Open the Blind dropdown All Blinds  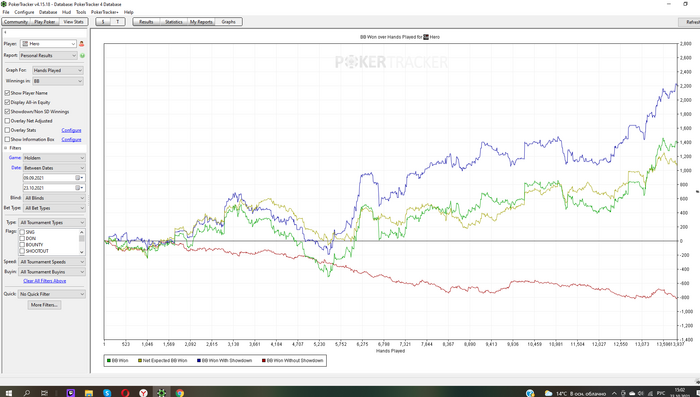pos(54,198)
